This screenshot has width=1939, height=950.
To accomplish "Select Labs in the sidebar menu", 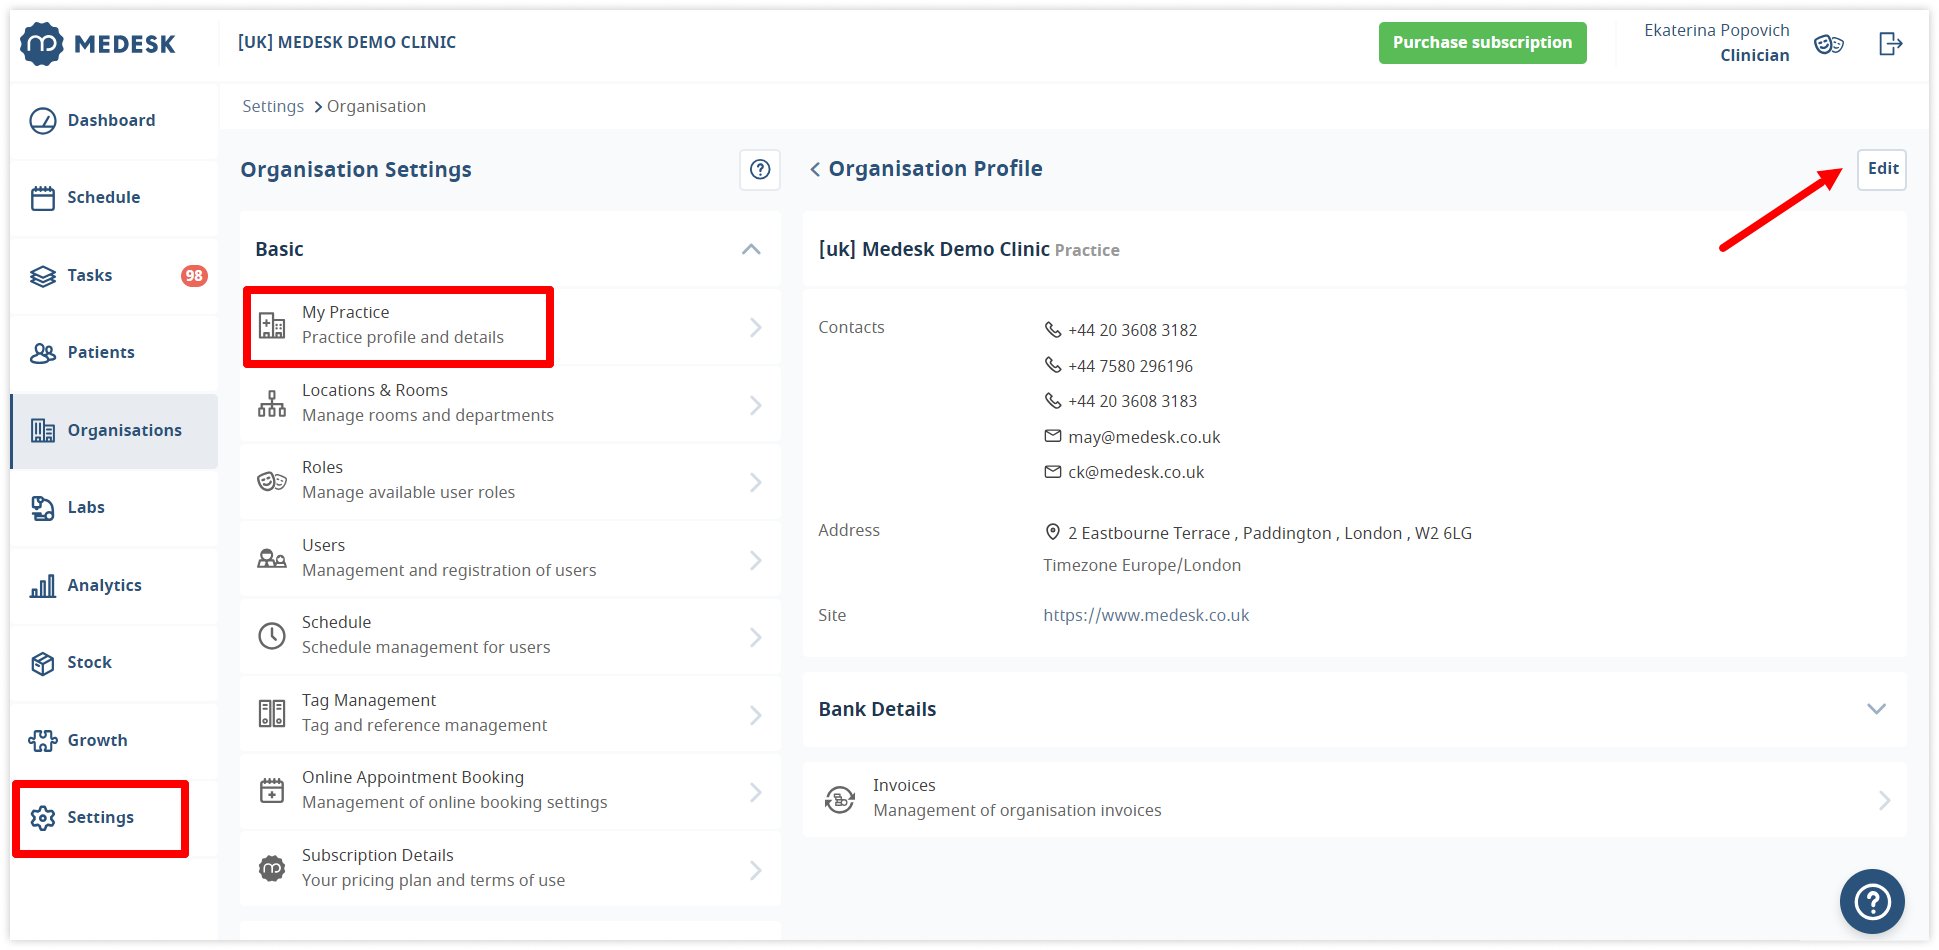I will tap(114, 508).
